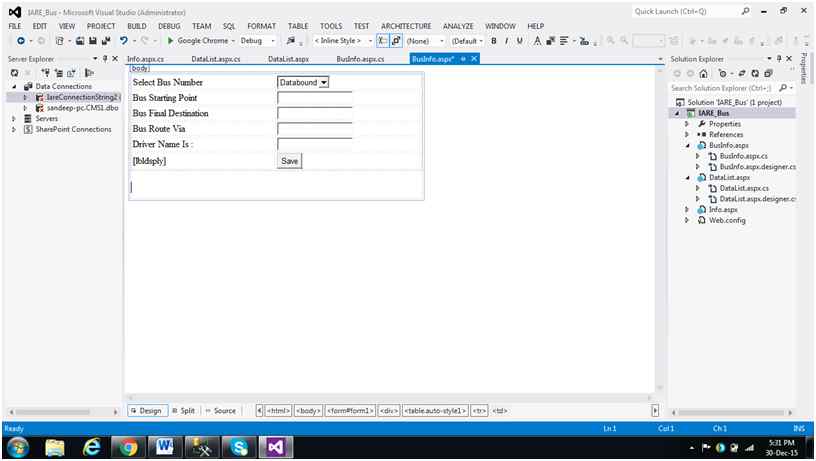Viewport: 816px width, 461px height.
Task: Click the New Project toolbar icon
Action: (60, 41)
